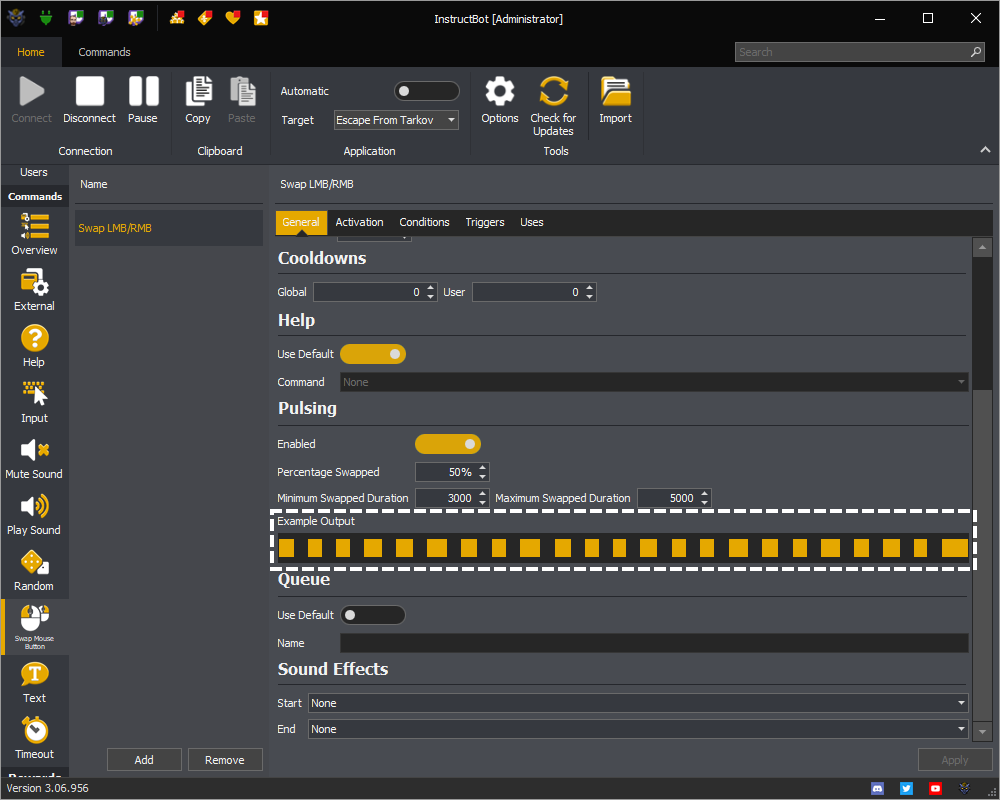Switch to the Triggers tab
This screenshot has width=1000, height=800.
tap(485, 222)
